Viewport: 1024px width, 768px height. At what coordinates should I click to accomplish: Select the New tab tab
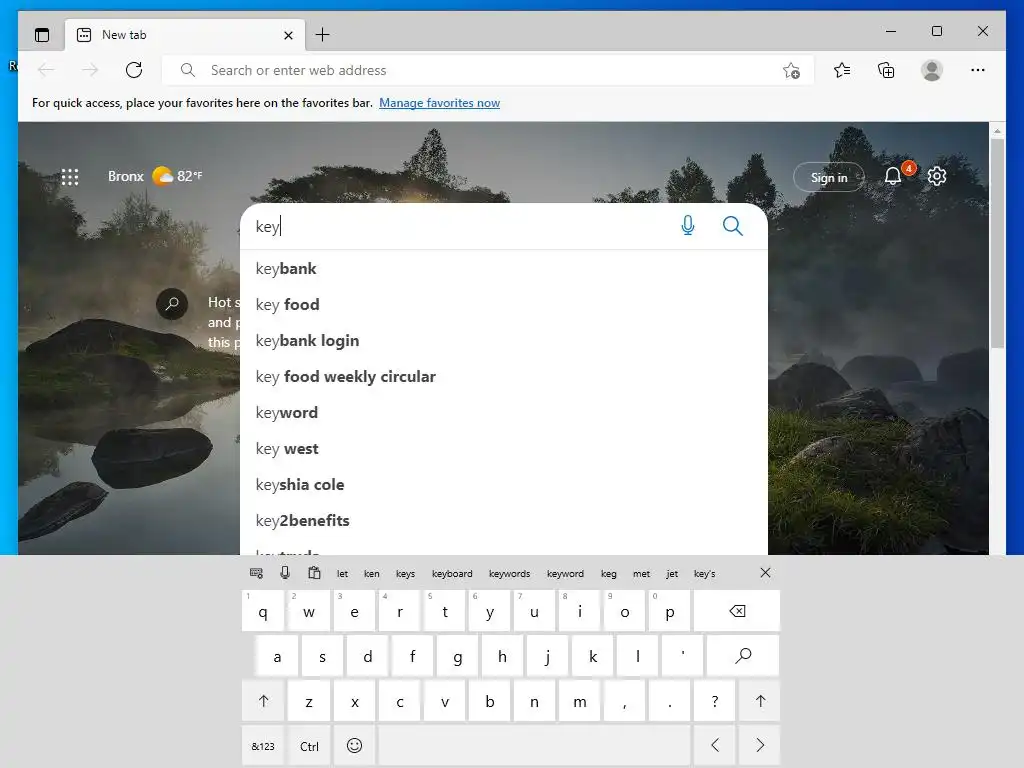(x=184, y=35)
